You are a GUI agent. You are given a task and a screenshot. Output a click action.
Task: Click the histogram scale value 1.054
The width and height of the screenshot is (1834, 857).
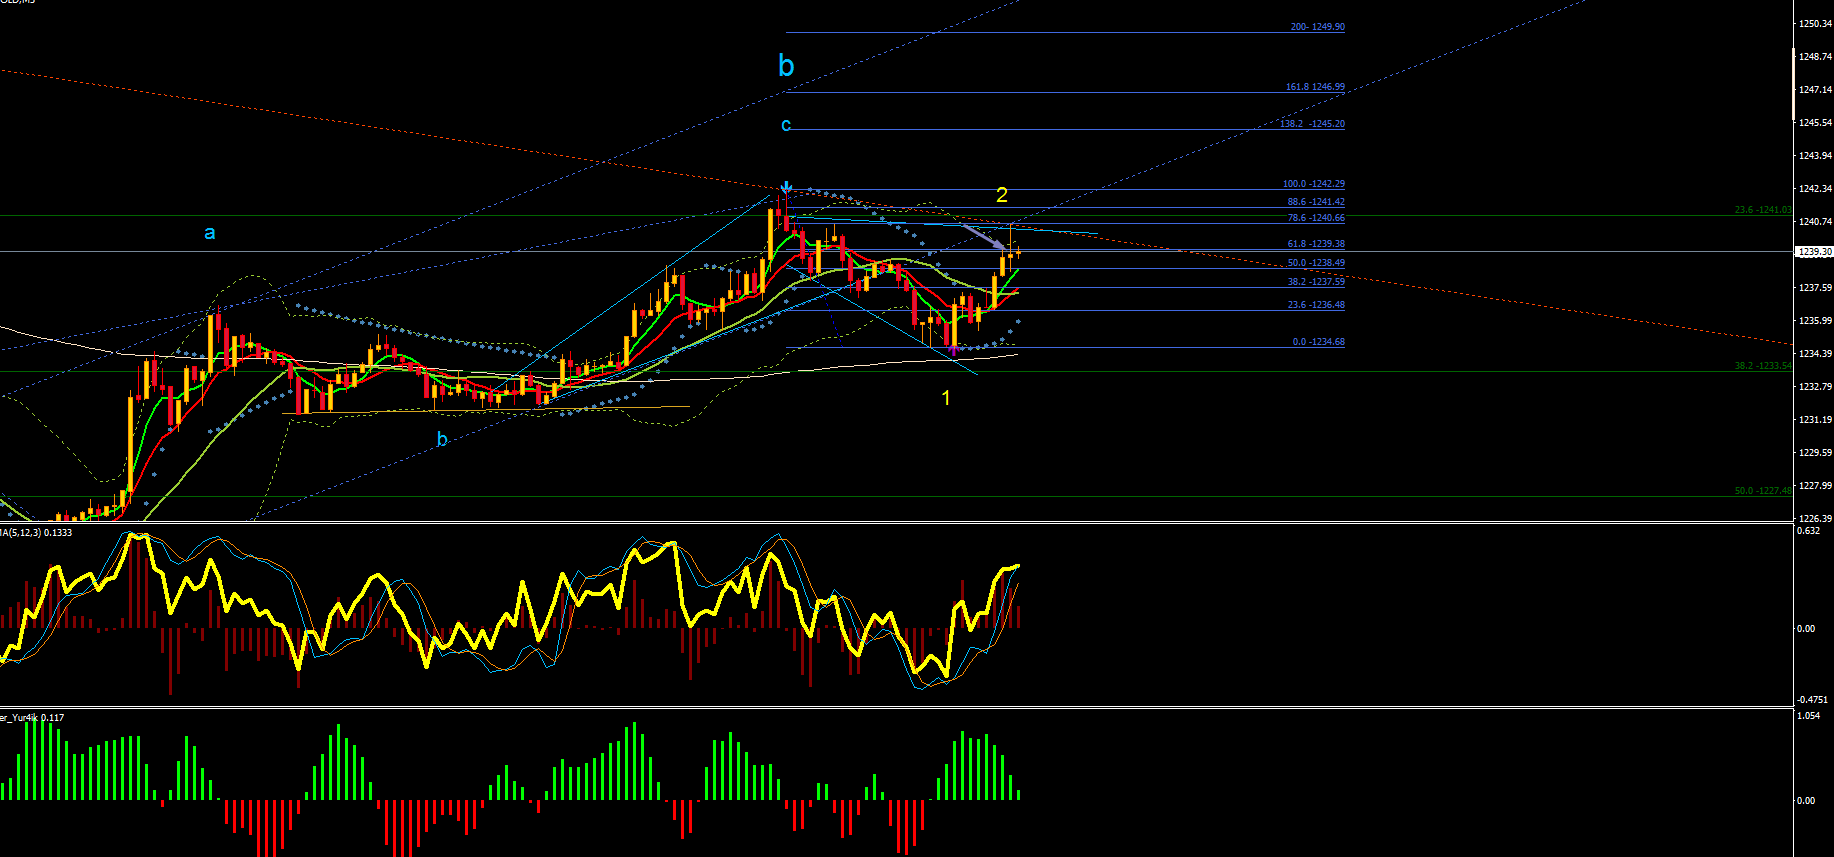click(1808, 715)
